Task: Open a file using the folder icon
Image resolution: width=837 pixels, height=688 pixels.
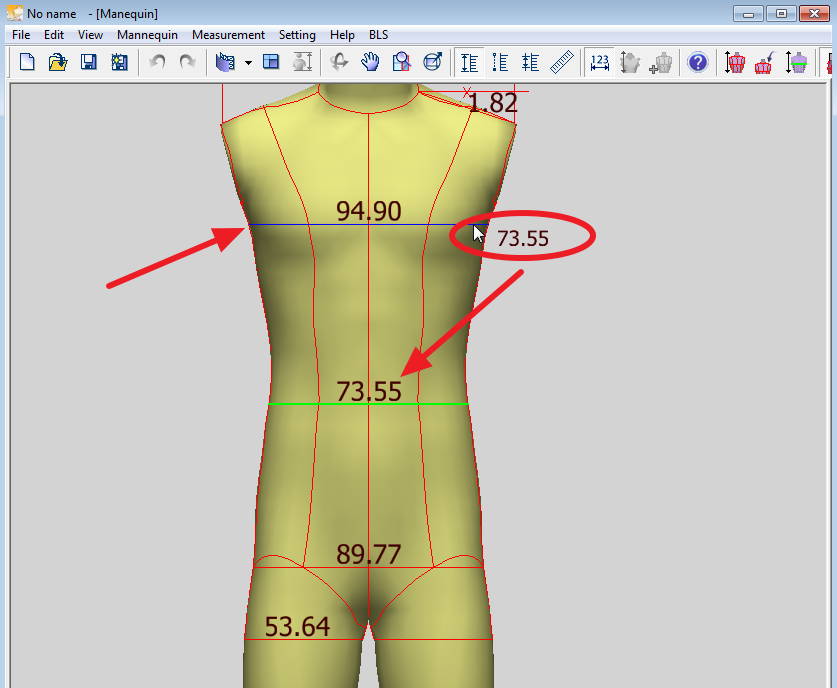Action: point(58,62)
